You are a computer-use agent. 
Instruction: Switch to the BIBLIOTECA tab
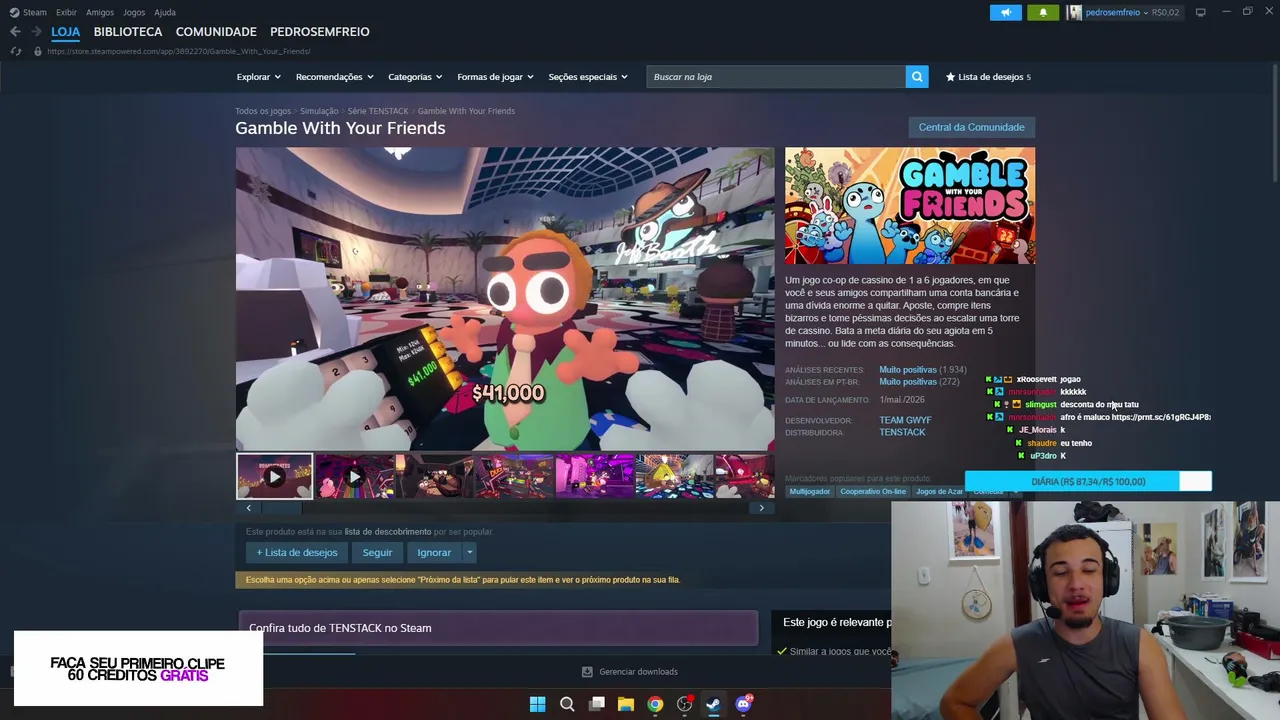tap(128, 32)
